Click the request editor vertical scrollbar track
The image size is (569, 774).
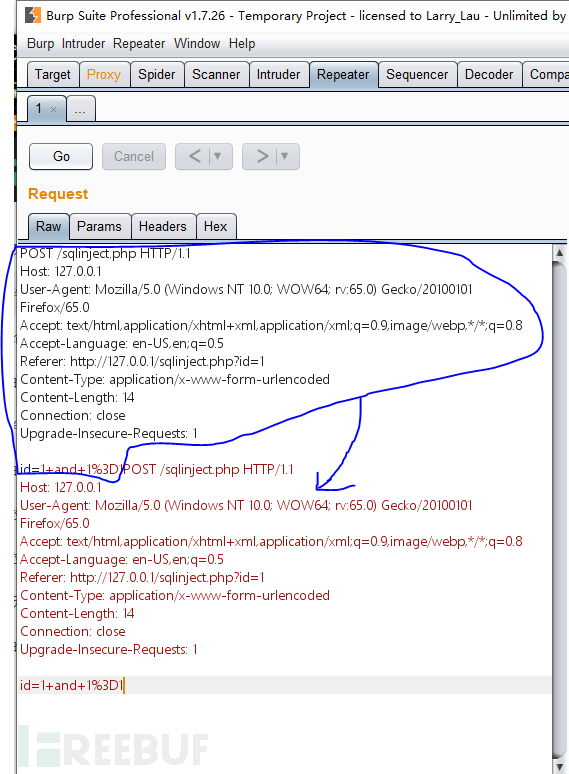[559, 508]
